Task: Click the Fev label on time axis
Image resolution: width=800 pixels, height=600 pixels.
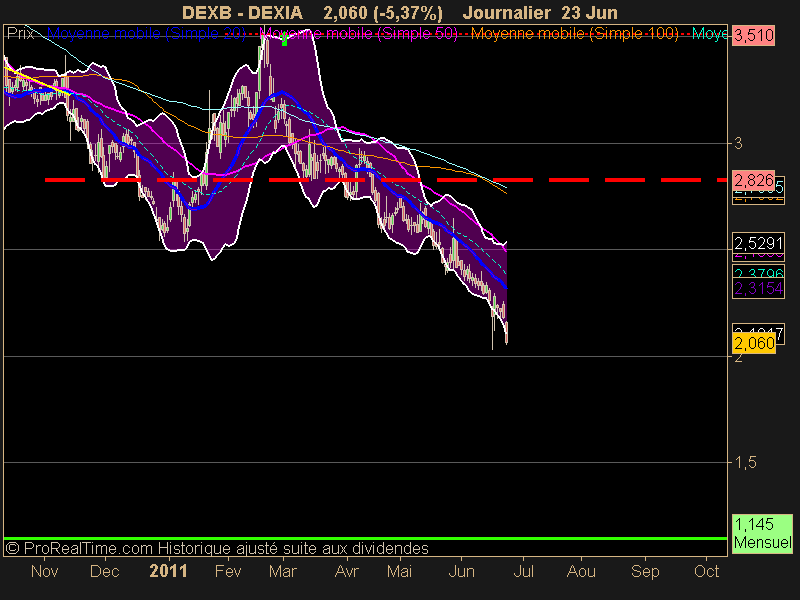Action: click(x=228, y=571)
